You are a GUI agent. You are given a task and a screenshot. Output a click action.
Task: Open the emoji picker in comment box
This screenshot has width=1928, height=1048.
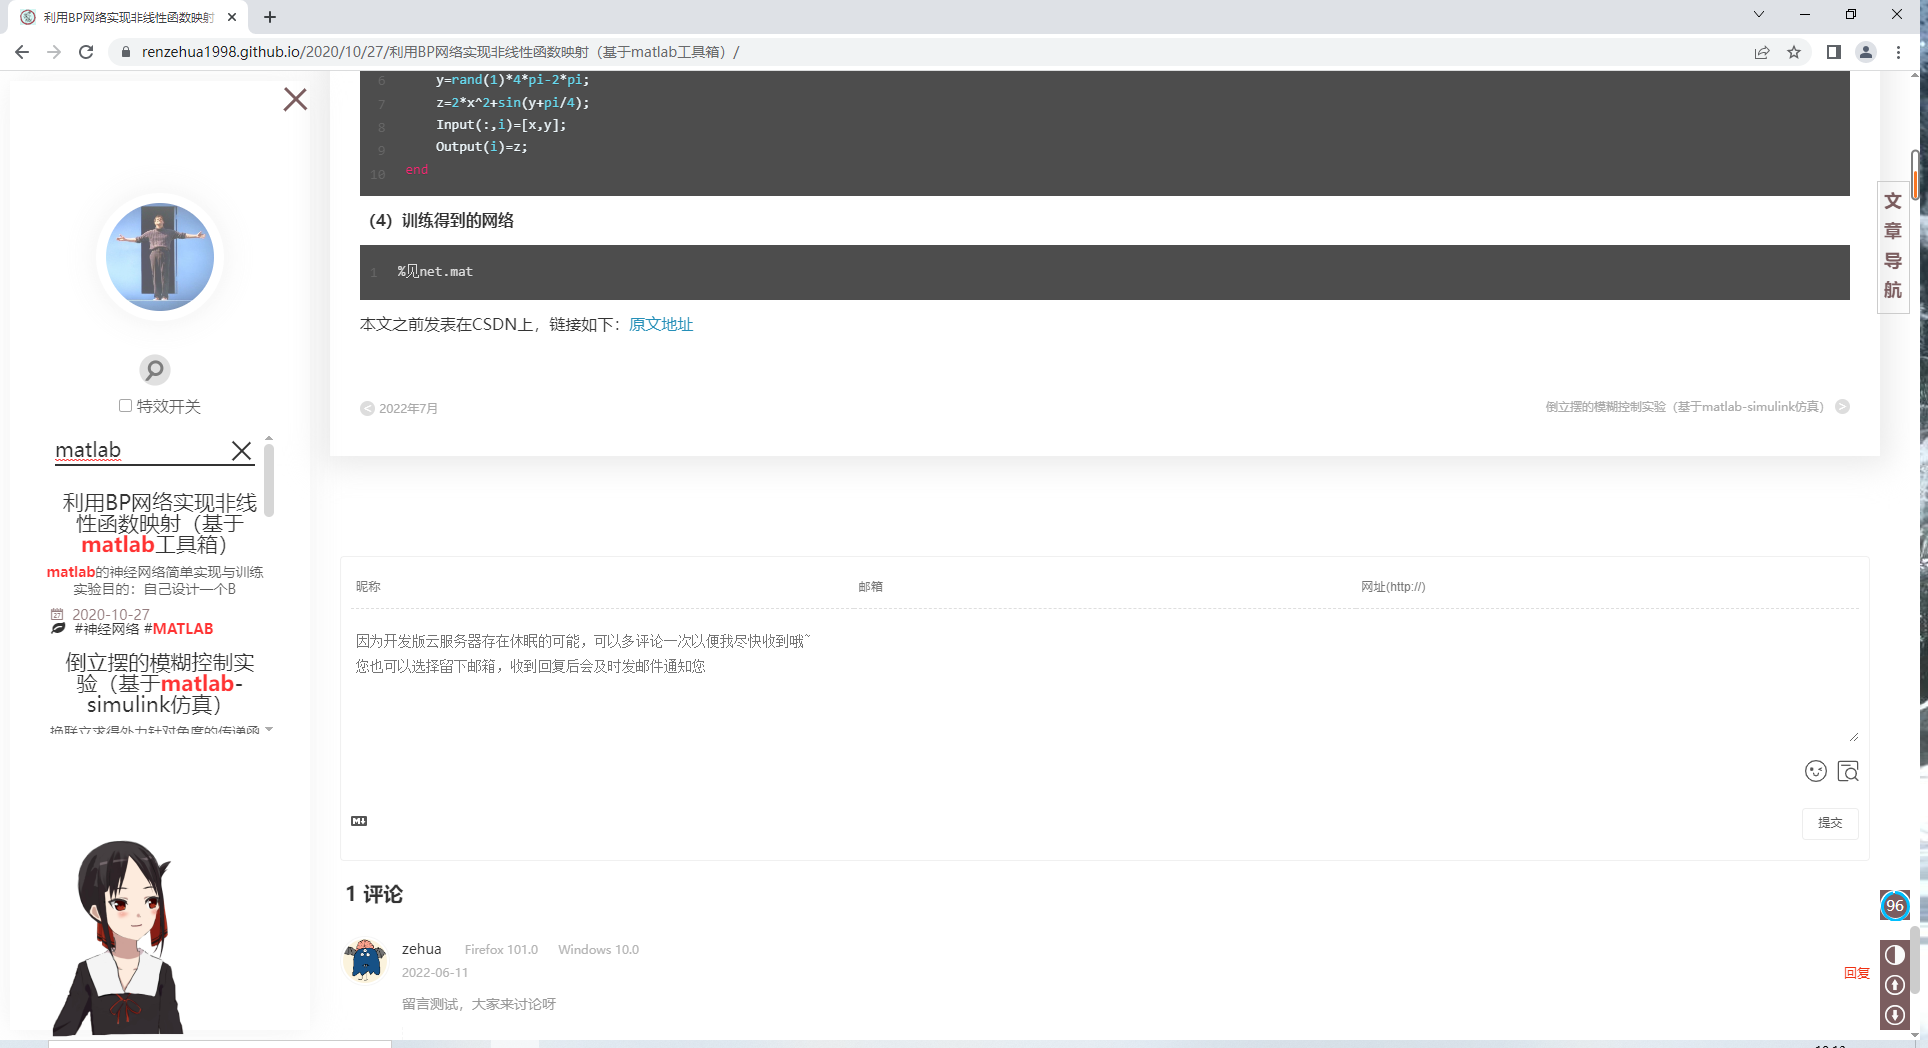(x=1815, y=771)
